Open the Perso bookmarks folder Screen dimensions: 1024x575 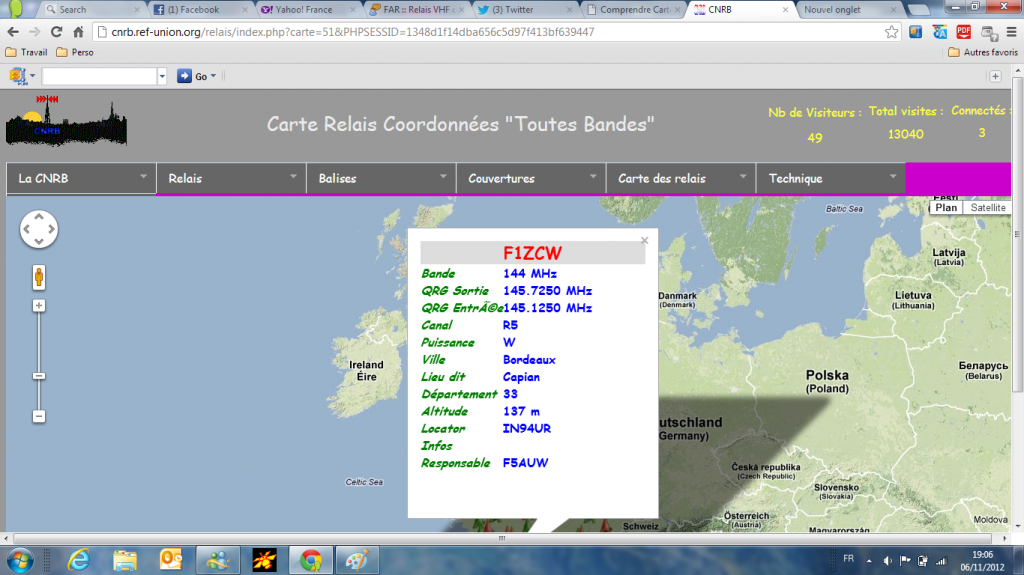coord(75,52)
